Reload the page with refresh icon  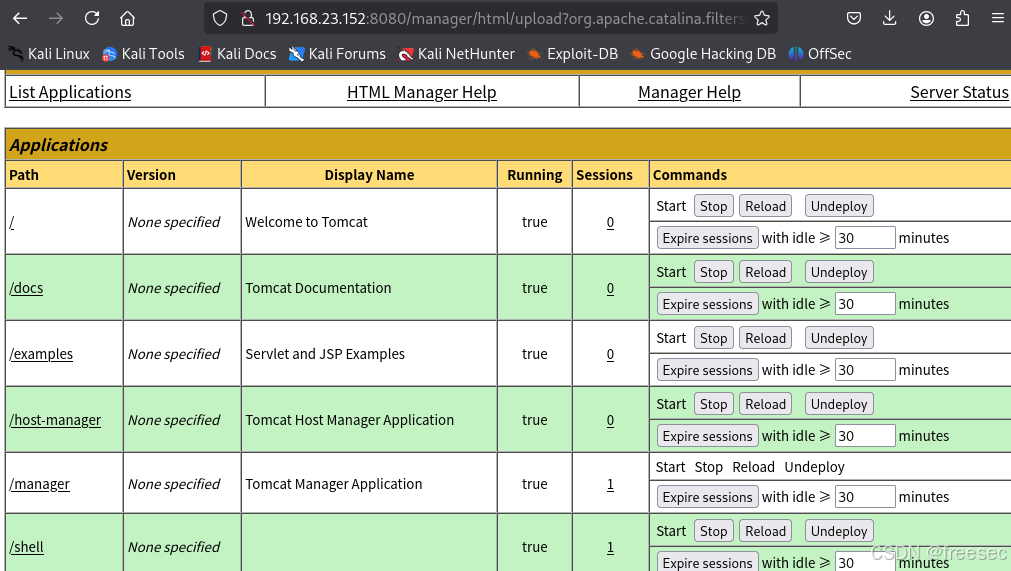pyautogui.click(x=92, y=18)
